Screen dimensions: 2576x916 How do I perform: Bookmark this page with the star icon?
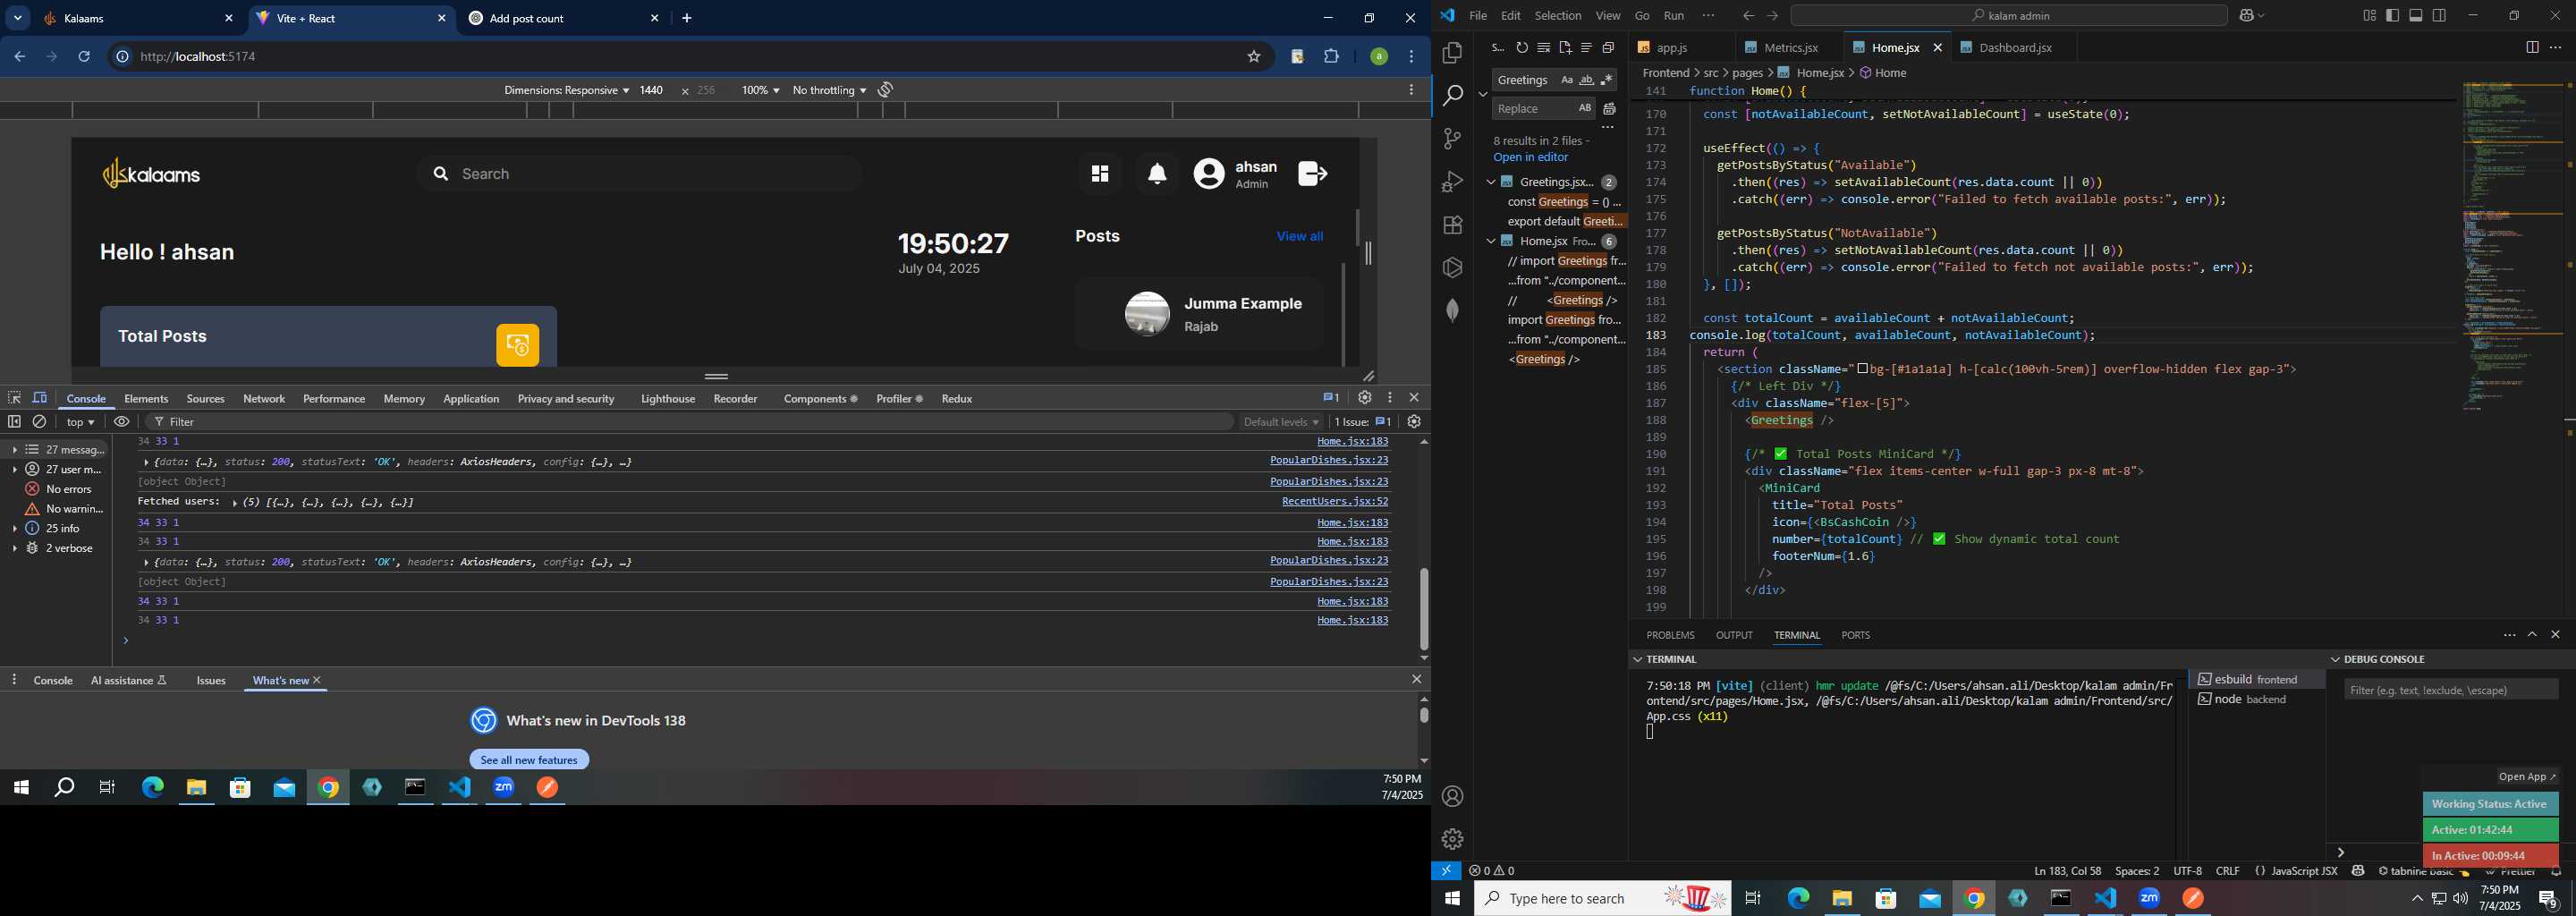coord(1254,57)
